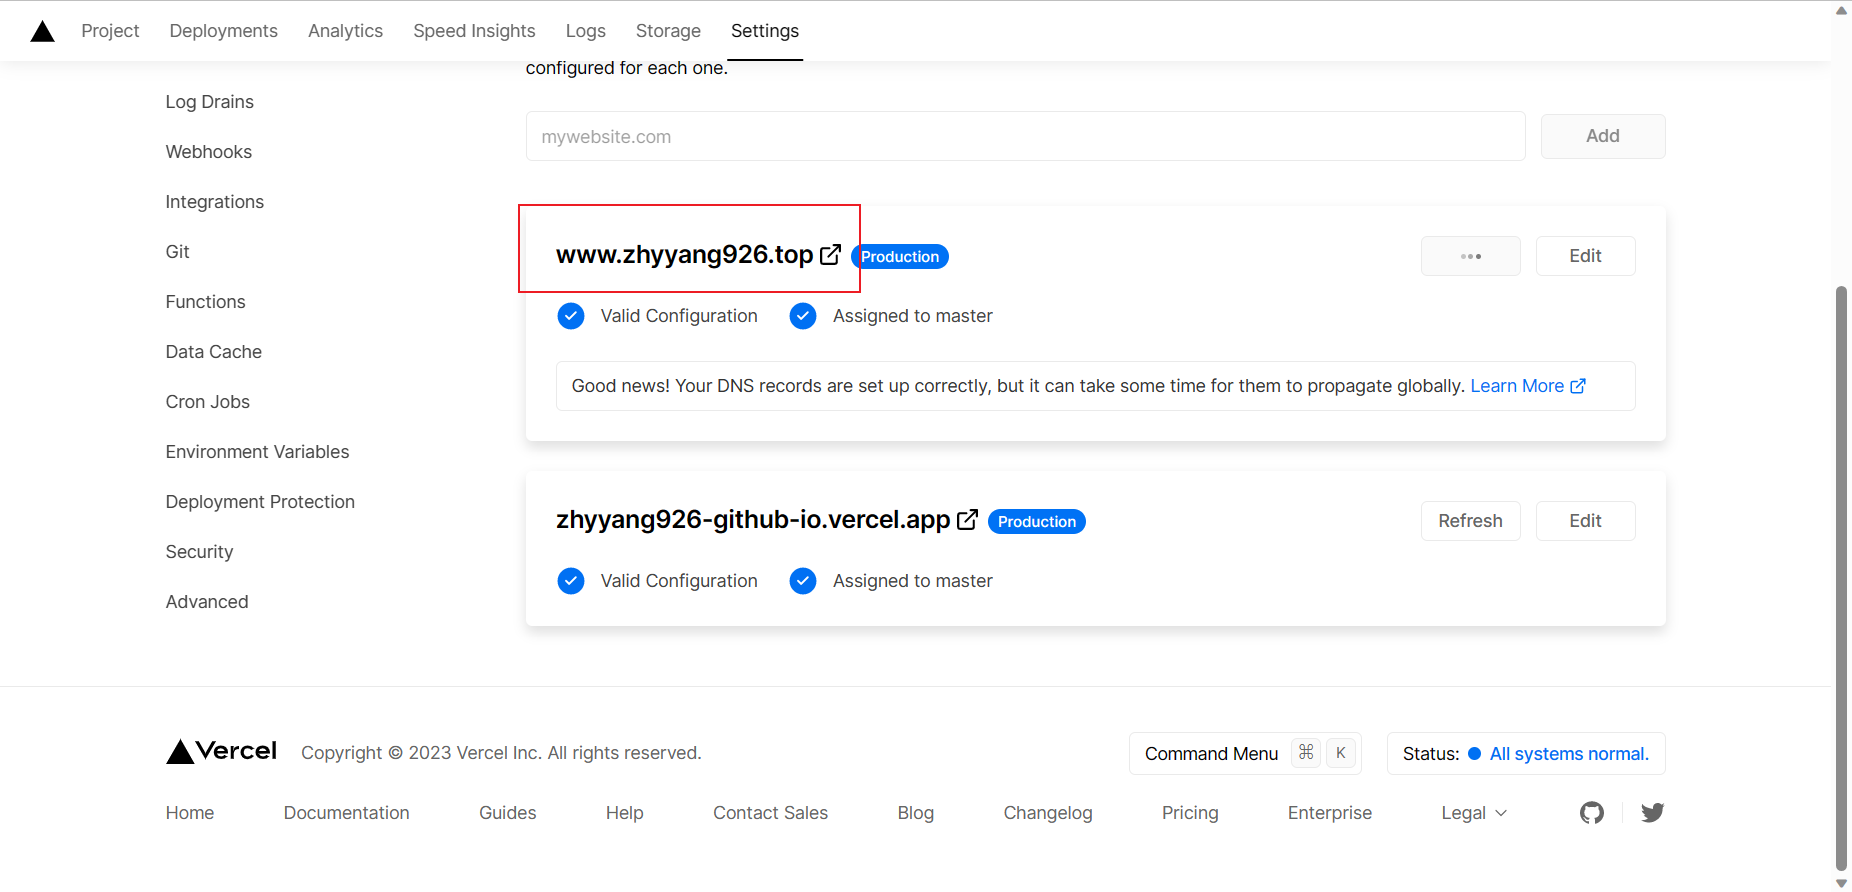
Task: Refresh the zhyyang926-github-io.vercel.app domain
Action: click(1471, 521)
